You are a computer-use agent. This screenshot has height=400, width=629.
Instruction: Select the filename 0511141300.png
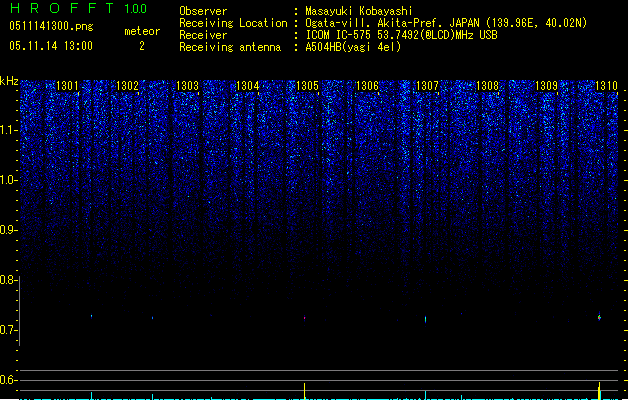[51, 26]
